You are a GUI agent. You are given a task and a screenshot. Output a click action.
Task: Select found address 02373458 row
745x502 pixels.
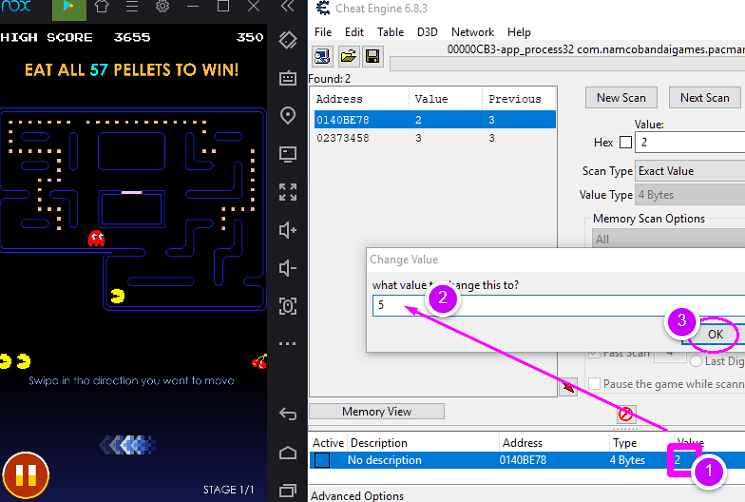(435, 138)
